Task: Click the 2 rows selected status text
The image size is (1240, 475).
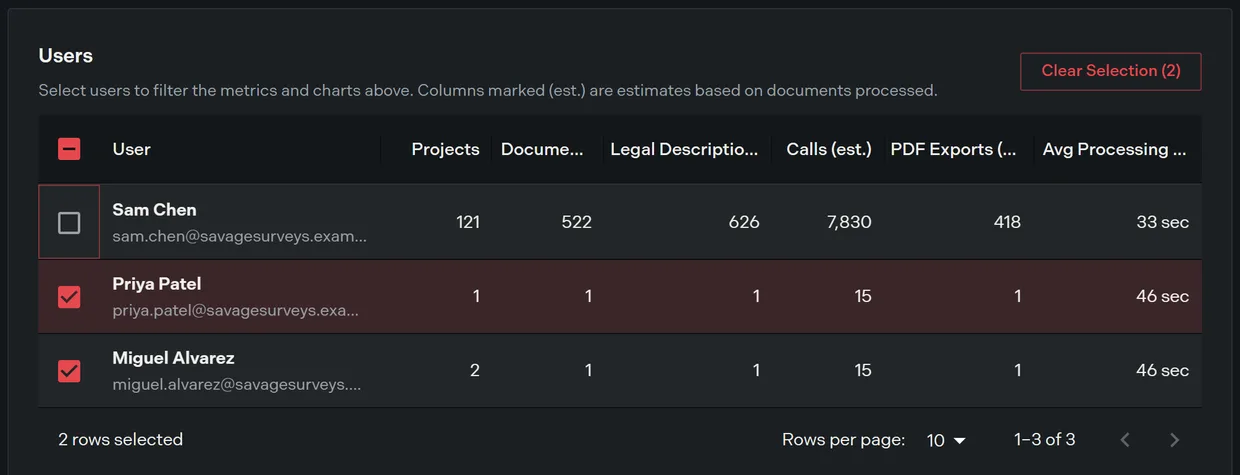Action: [120, 439]
